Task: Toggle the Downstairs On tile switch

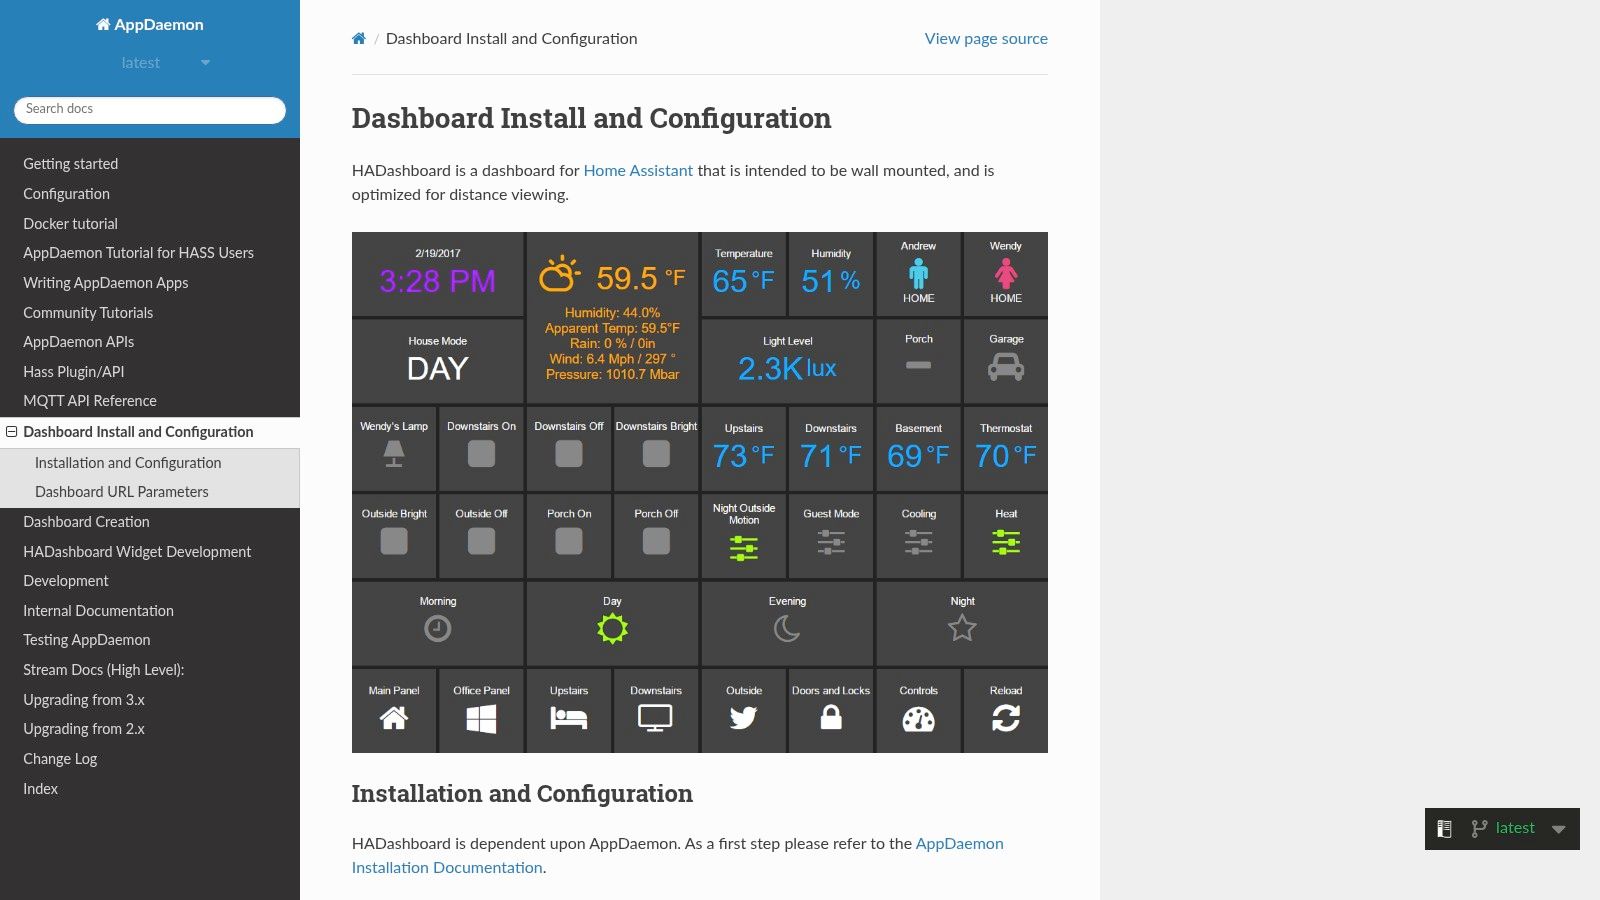Action: [481, 453]
